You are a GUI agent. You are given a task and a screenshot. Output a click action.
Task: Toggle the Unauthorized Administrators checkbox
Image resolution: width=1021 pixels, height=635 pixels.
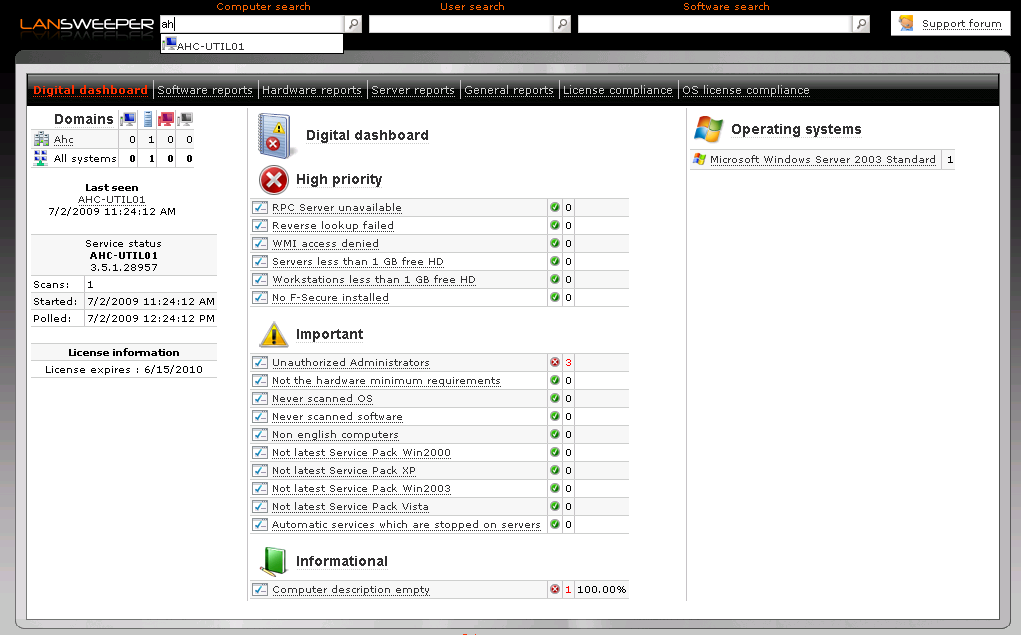260,363
